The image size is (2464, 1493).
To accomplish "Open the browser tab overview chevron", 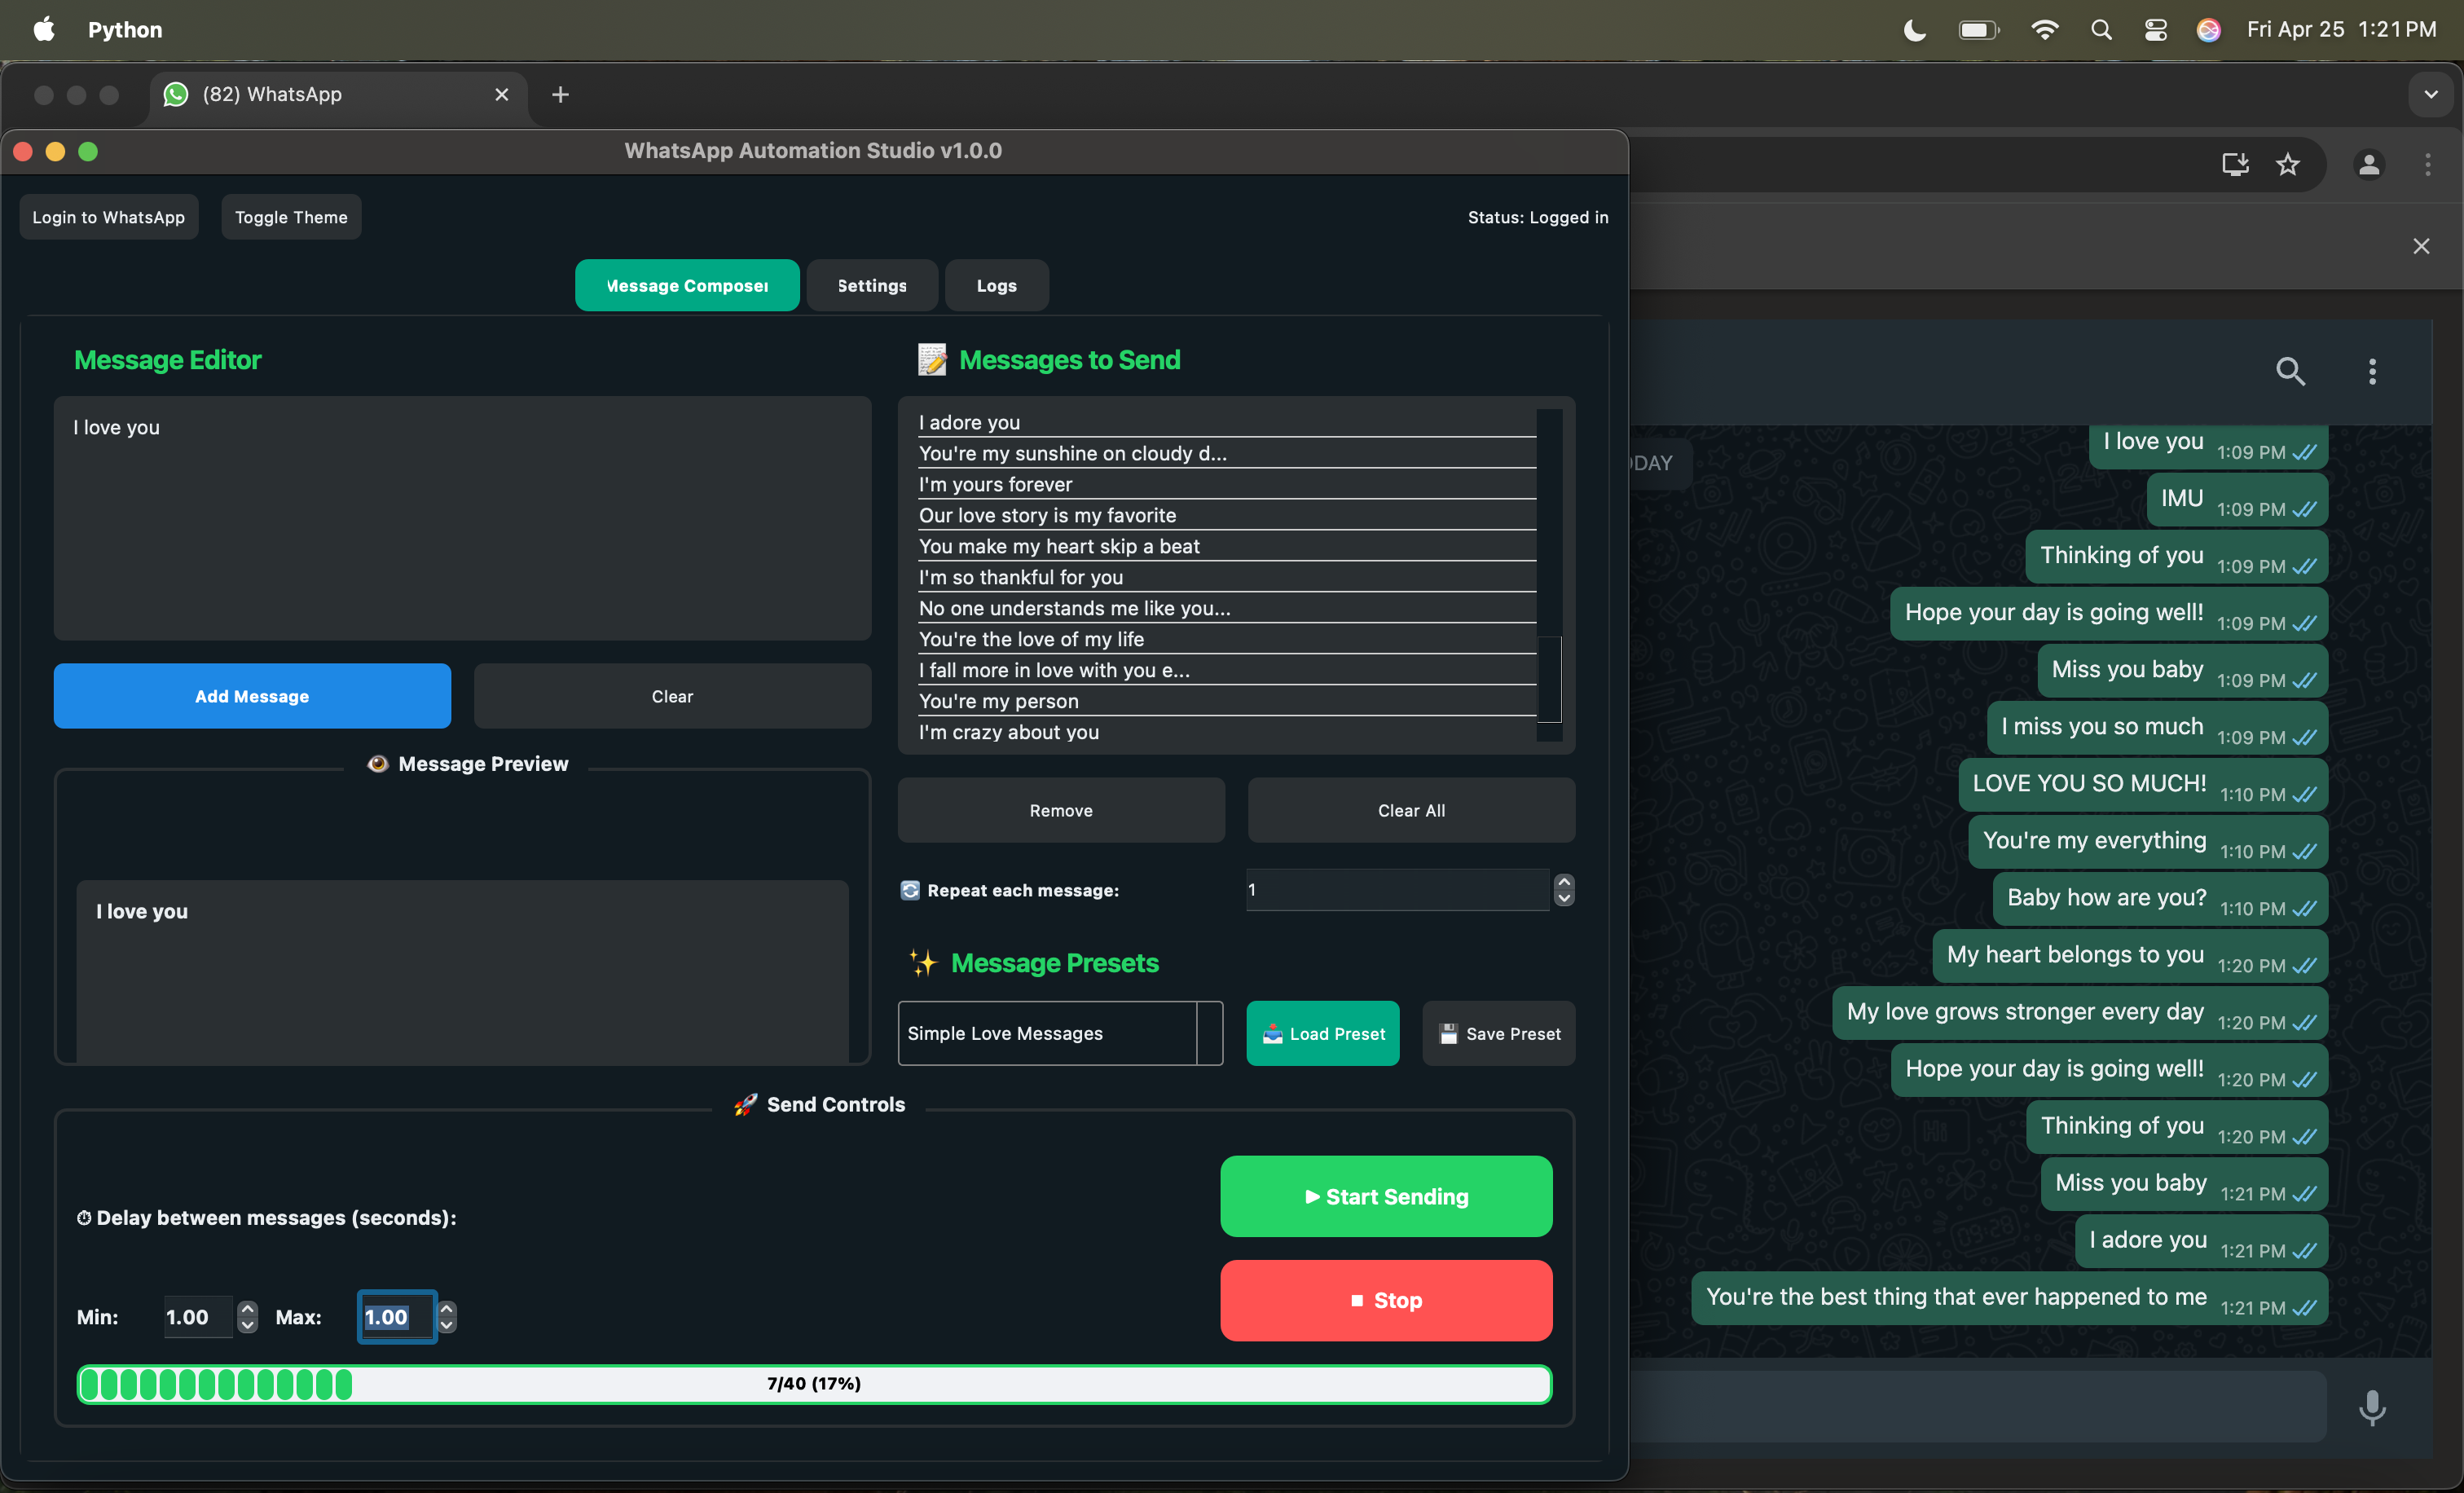I will click(x=2433, y=94).
